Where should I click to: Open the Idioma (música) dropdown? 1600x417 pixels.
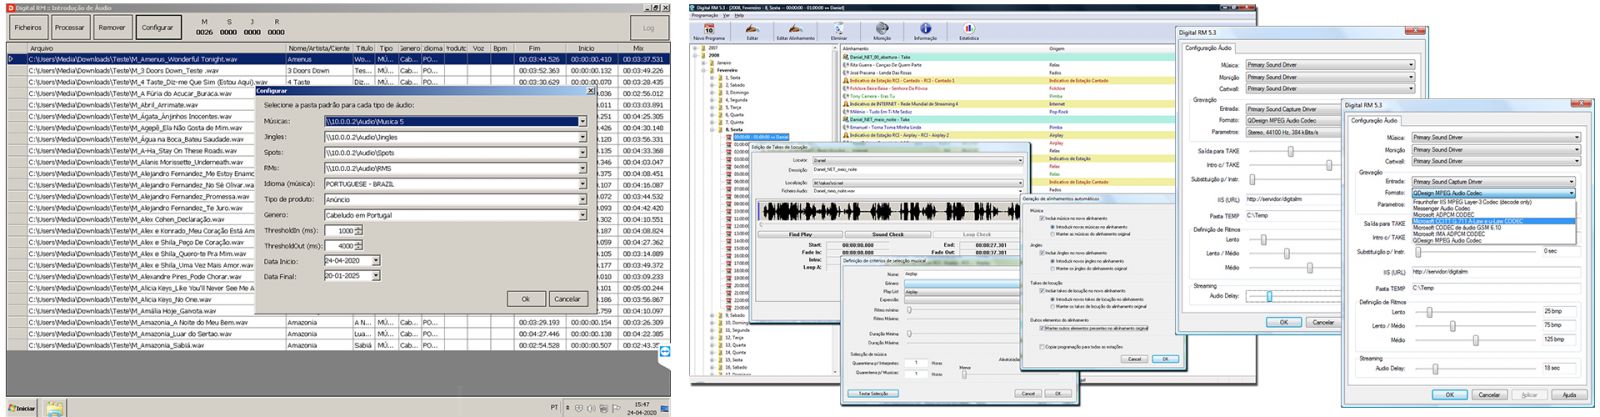coord(583,184)
